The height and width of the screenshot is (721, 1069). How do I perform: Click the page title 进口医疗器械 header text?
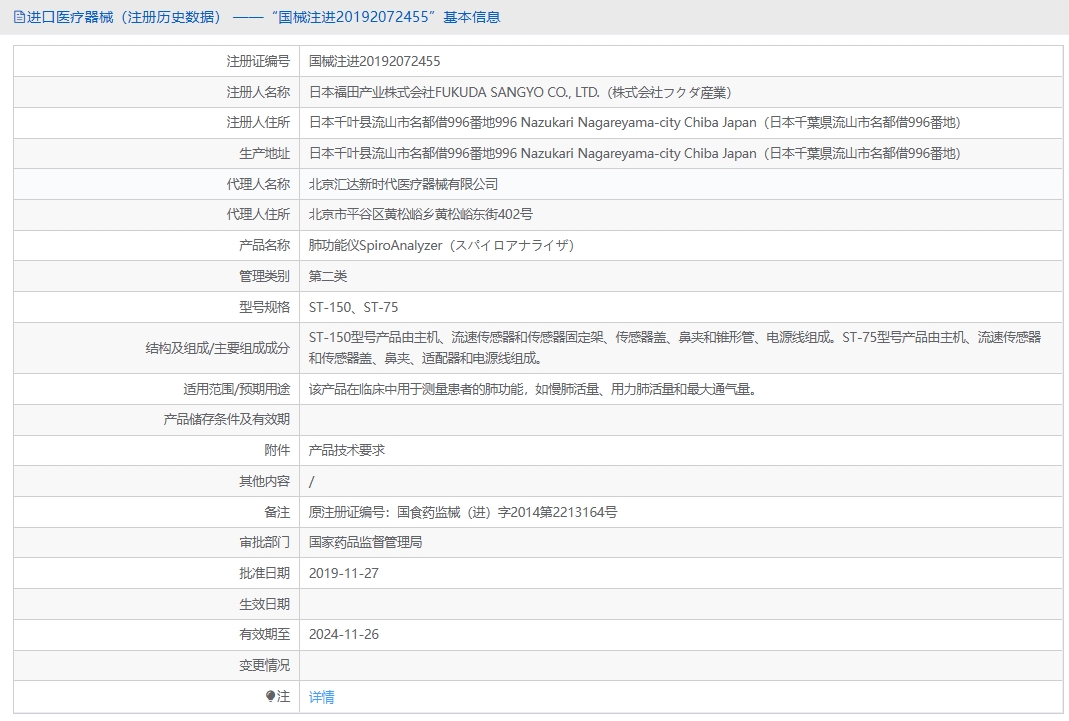(263, 17)
